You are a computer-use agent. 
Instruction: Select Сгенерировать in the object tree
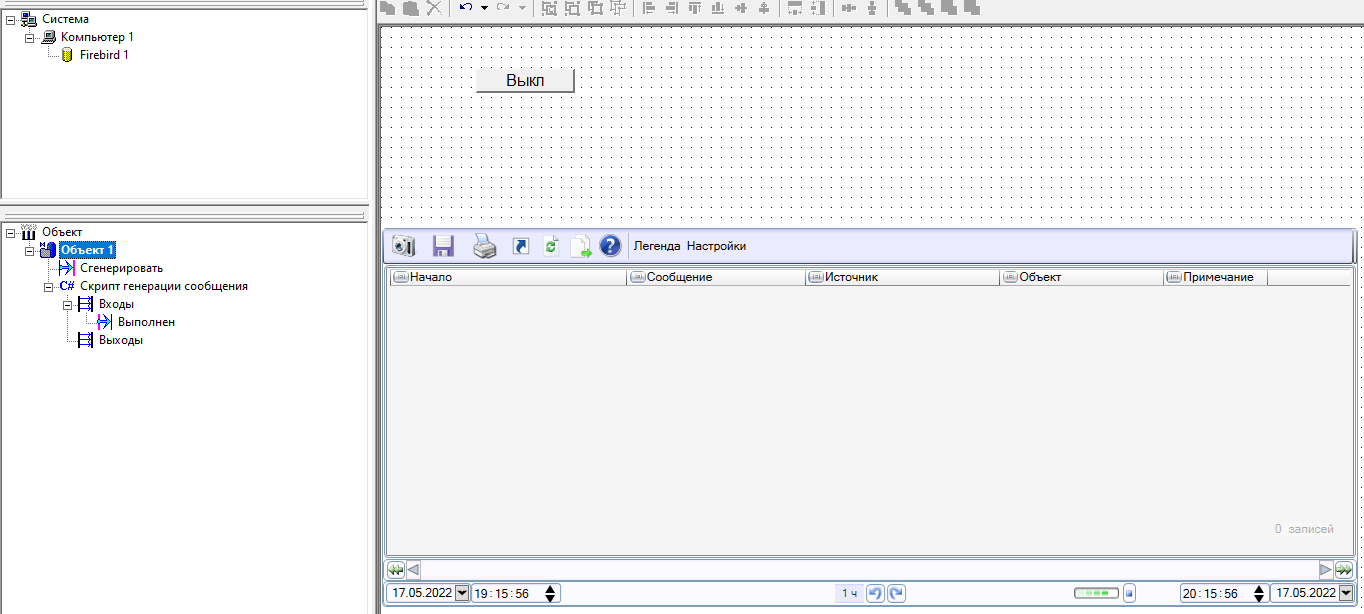[121, 268]
